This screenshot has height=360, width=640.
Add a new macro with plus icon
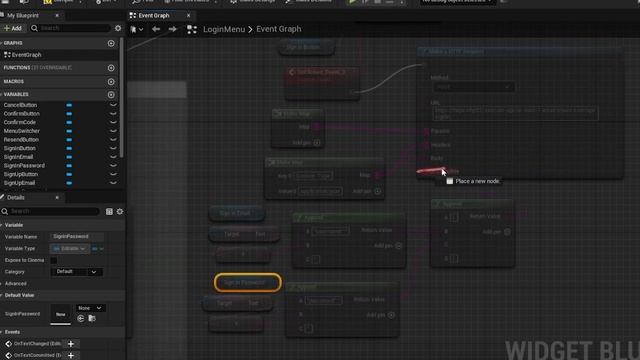click(111, 82)
